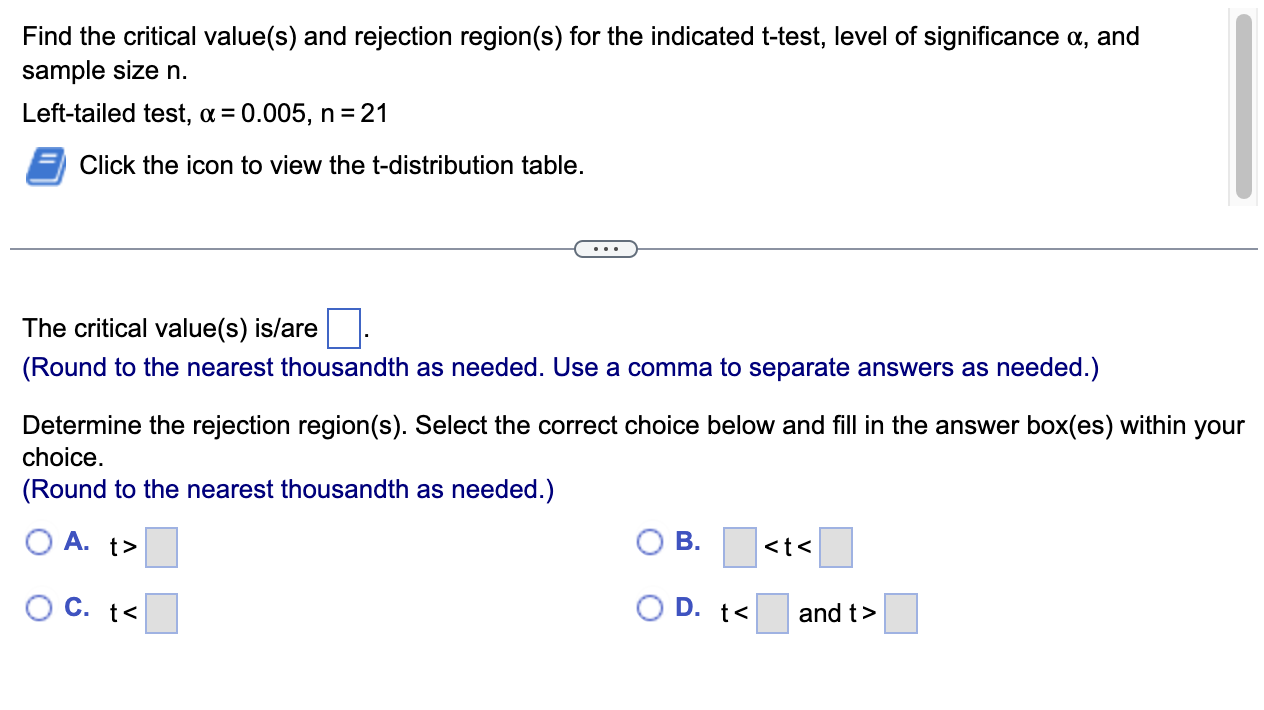The height and width of the screenshot is (710, 1264).
Task: Select radio button D for two-tailed rejection region
Action: tap(649, 607)
